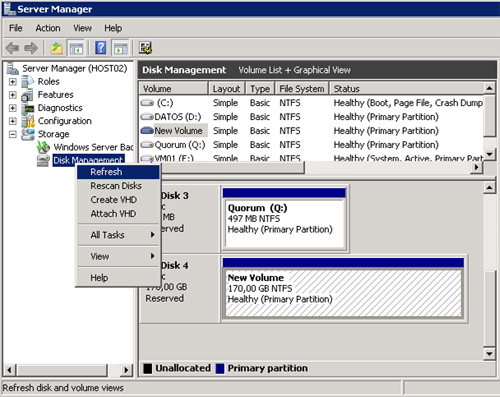The height and width of the screenshot is (397, 500).
Task: Click the Server Manager title bar icon
Action: (x=9, y=9)
